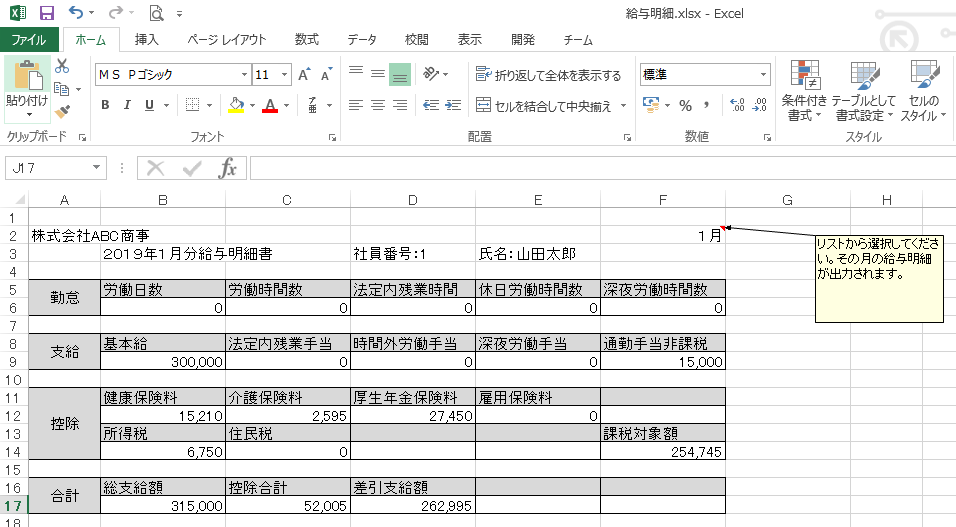This screenshot has height=527, width=956.
Task: Click セルを結合して中央揃え merge button
Action: [x=544, y=106]
